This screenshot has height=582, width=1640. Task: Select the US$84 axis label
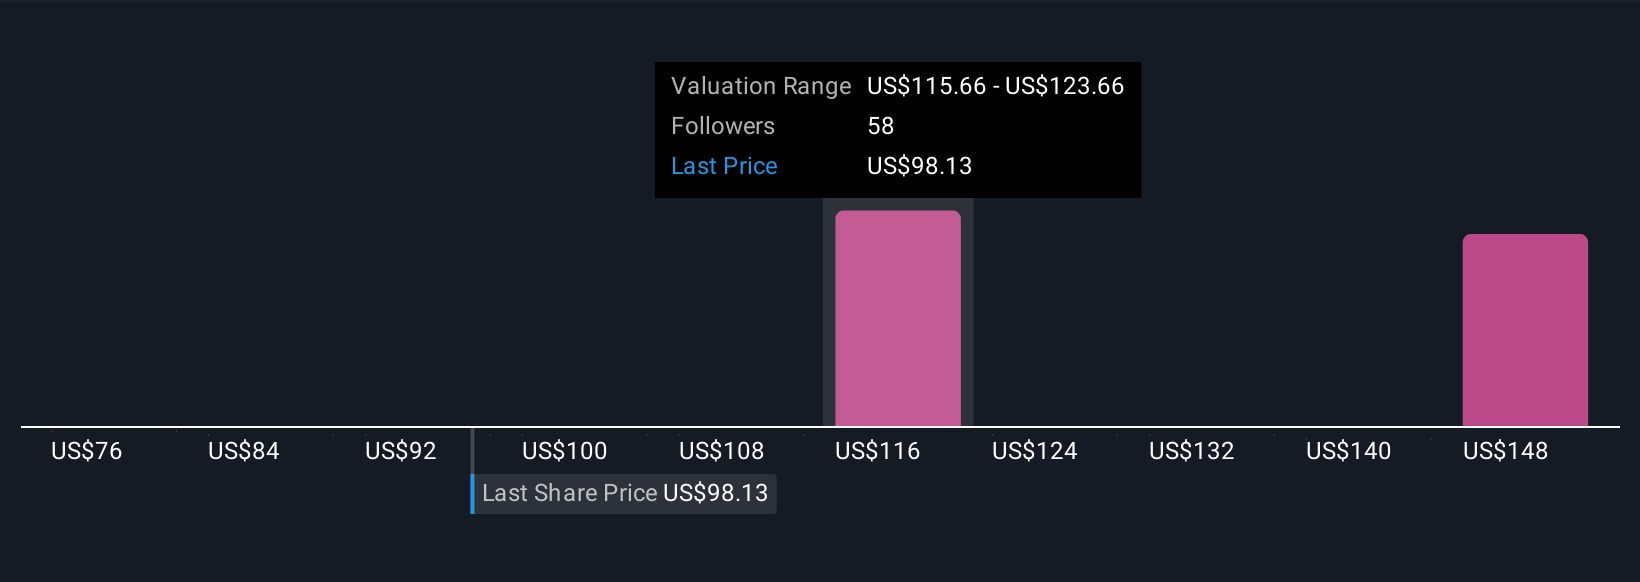click(x=244, y=451)
